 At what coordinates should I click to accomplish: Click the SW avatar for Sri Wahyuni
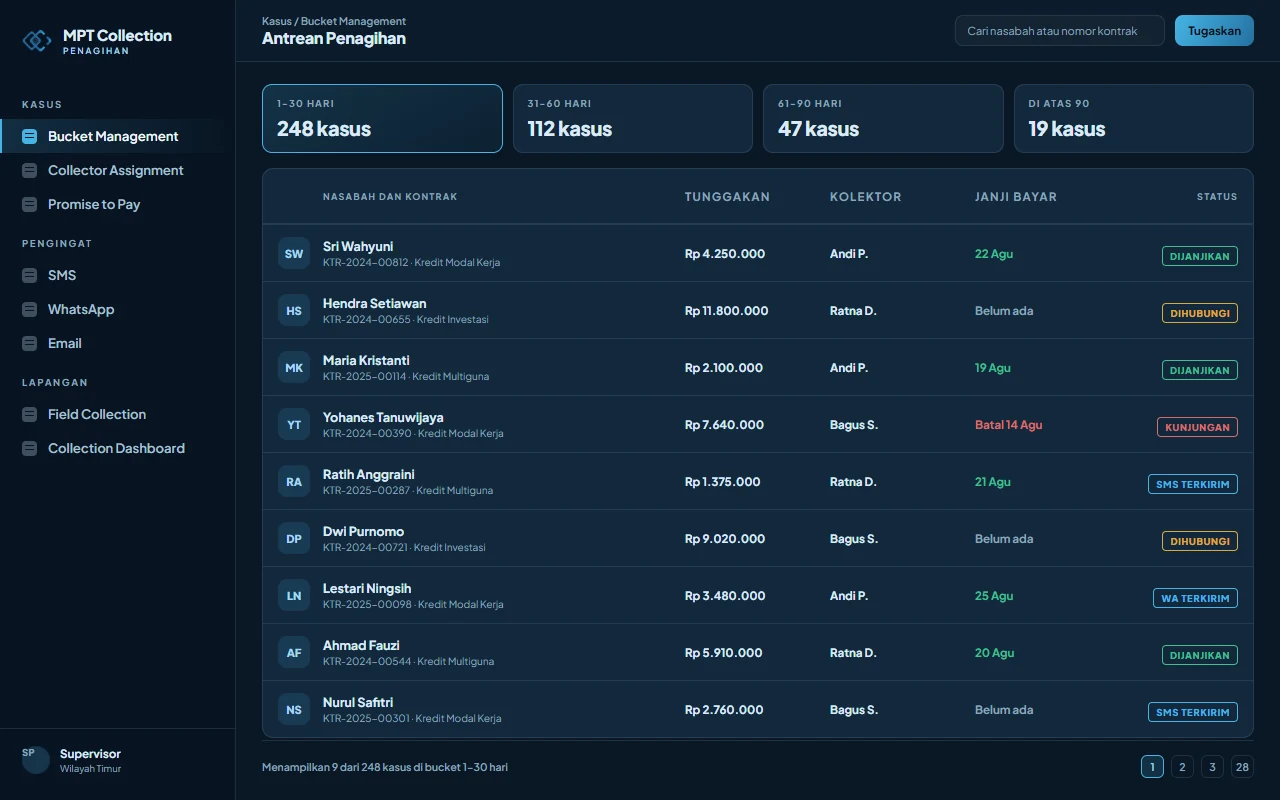(x=294, y=254)
